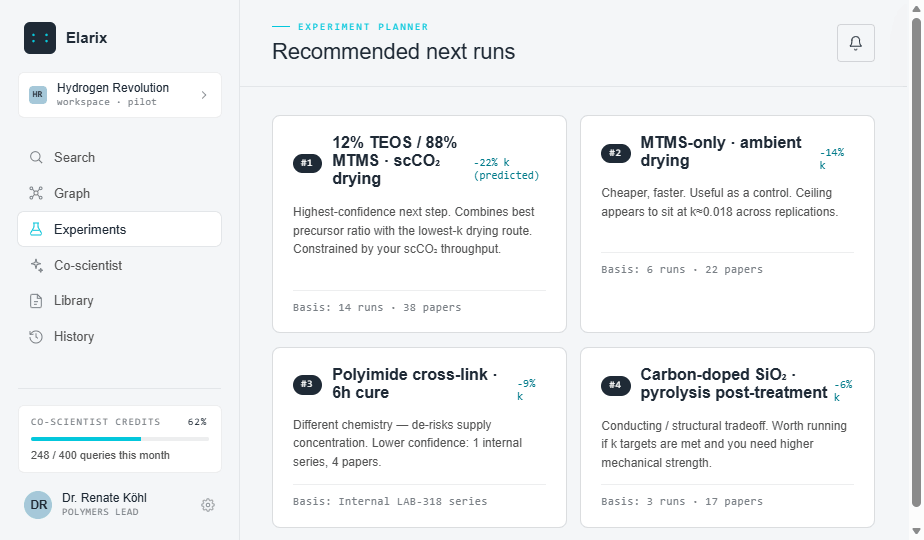Click the scrollbar up arrow
924x540 pixels.
click(916, 8)
